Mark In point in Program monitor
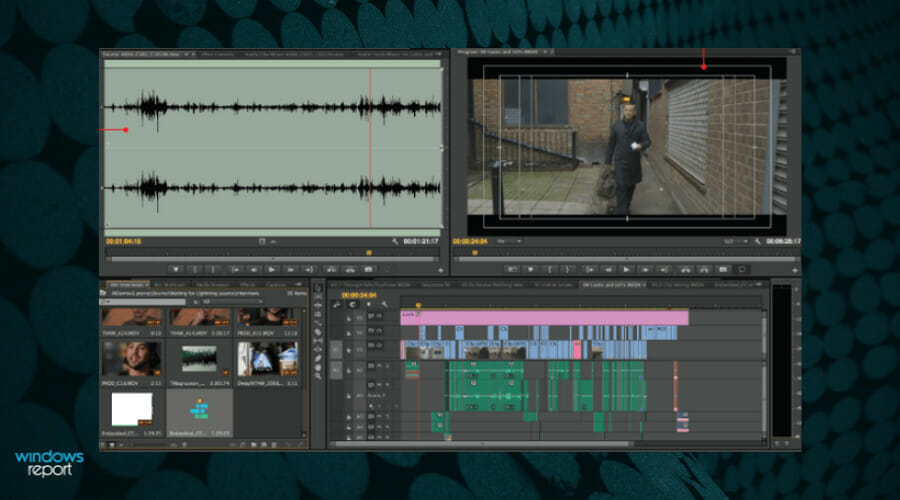 coord(550,269)
